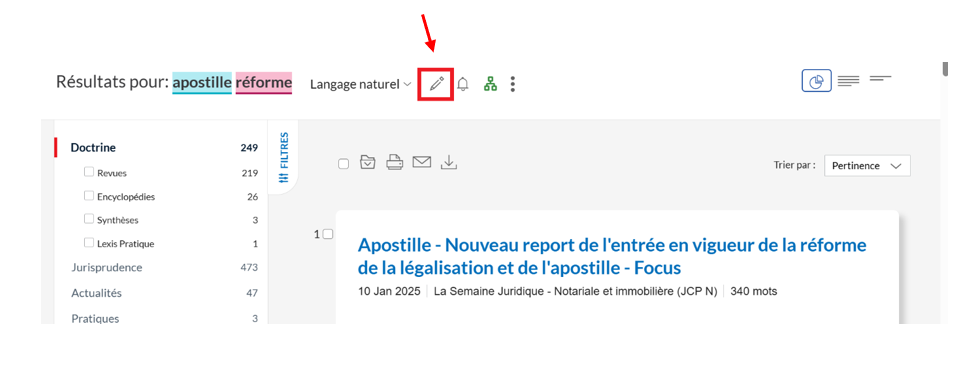The width and height of the screenshot is (958, 391).
Task: Check the Encyclopédies filter checkbox
Action: 89,196
